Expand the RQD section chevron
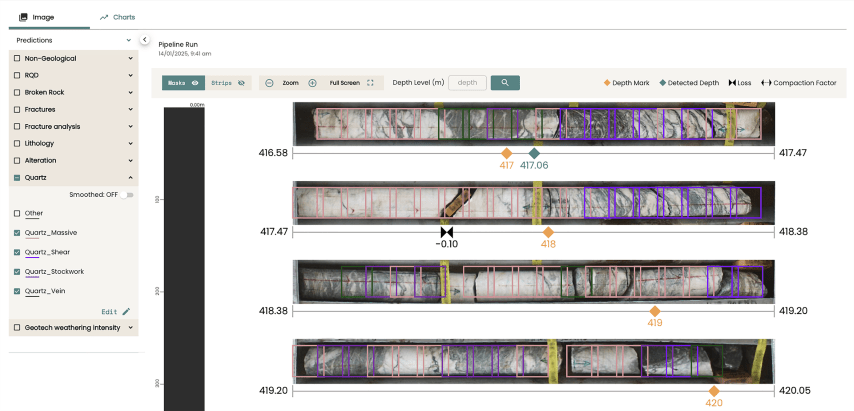854x411 pixels. [131, 75]
